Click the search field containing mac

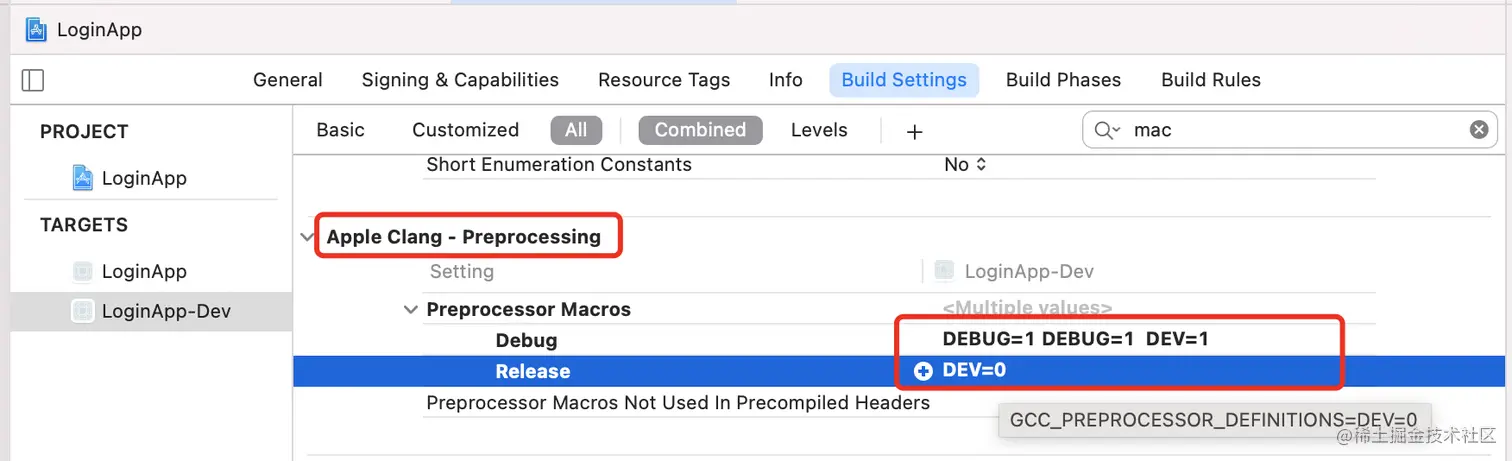[1290, 130]
